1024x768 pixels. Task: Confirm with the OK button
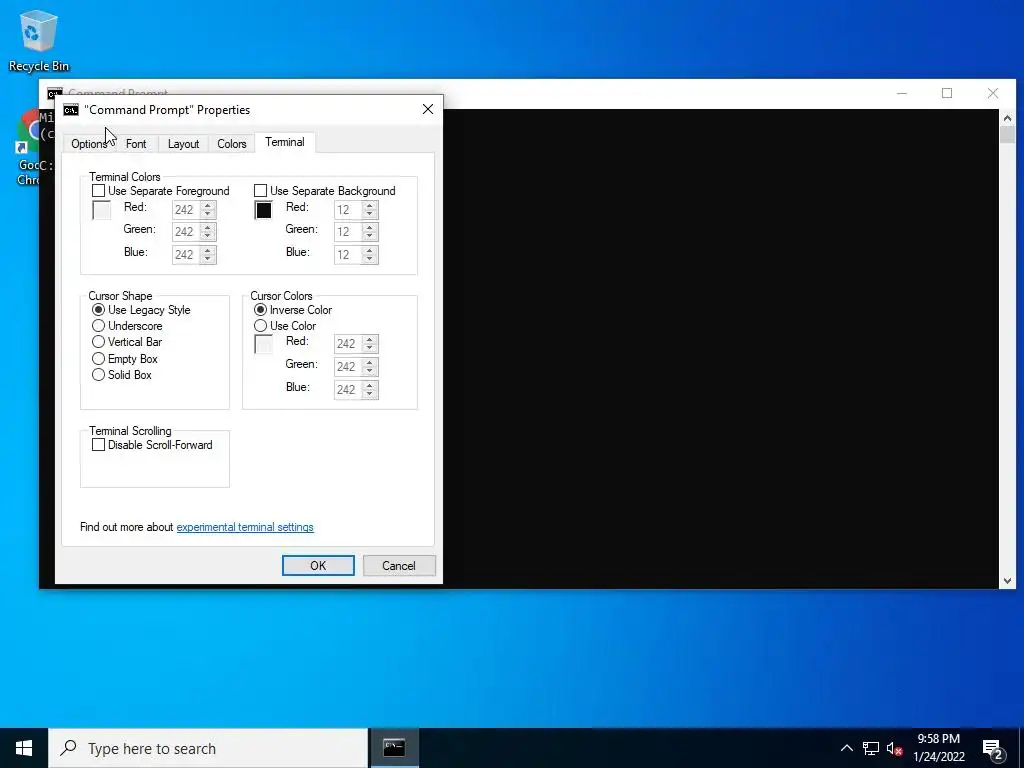pyautogui.click(x=318, y=566)
